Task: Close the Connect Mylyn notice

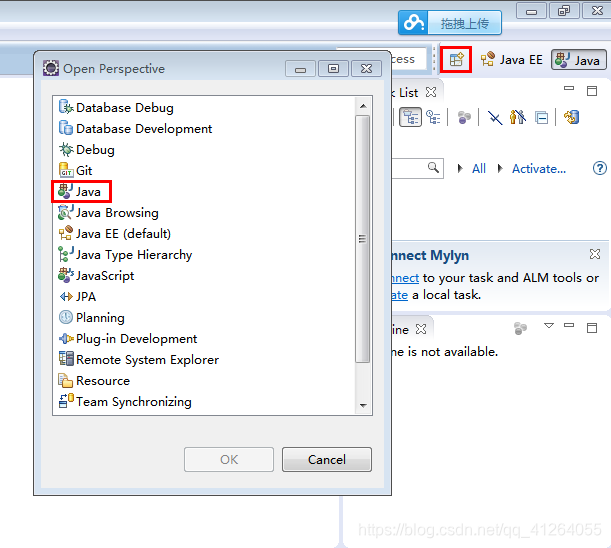Action: click(x=595, y=254)
